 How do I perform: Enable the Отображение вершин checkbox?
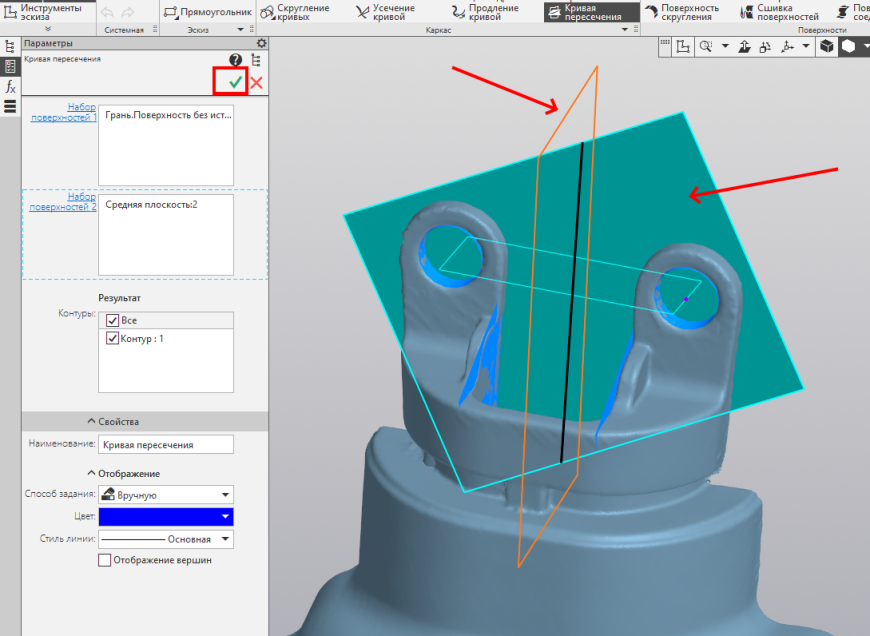coord(104,560)
